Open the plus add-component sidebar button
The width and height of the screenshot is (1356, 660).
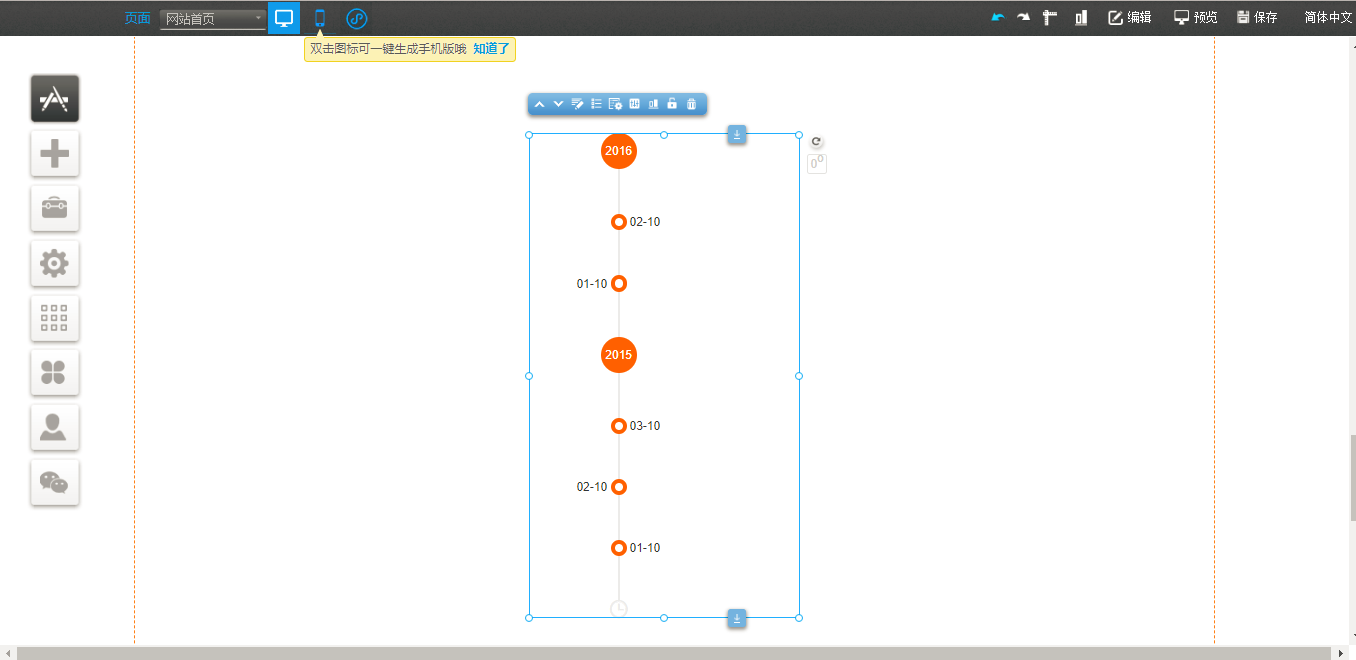54,154
